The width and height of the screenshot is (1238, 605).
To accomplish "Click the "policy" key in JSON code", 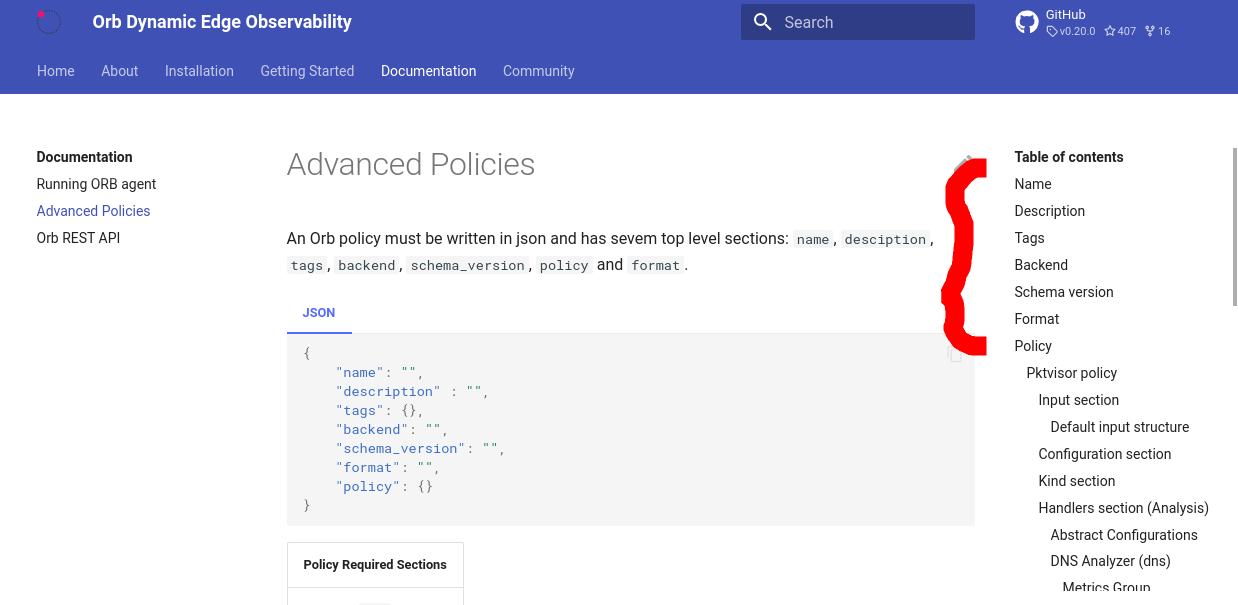I will point(368,487).
